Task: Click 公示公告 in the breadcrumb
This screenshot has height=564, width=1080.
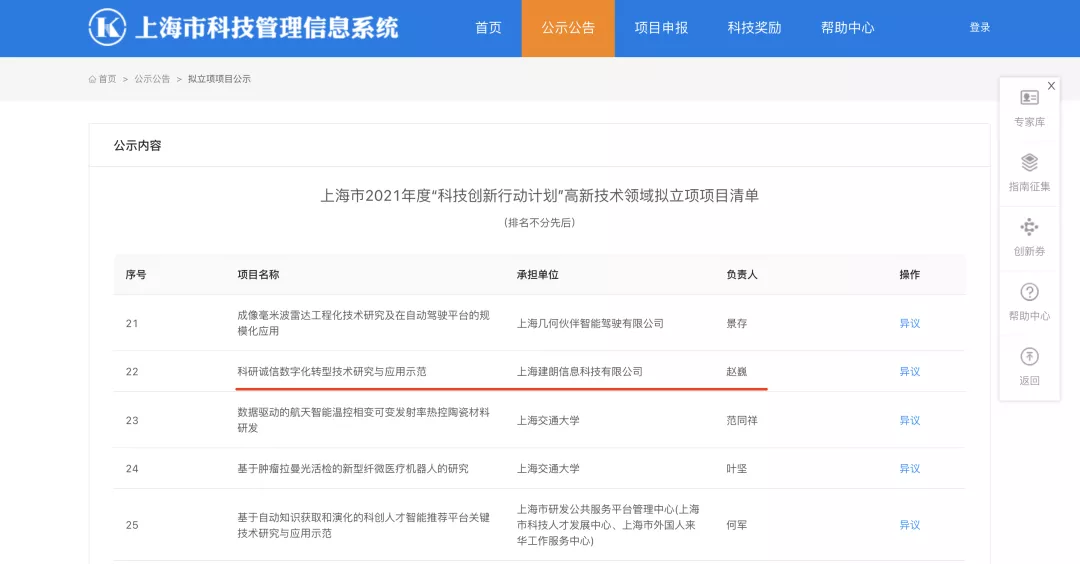Action: (152, 79)
